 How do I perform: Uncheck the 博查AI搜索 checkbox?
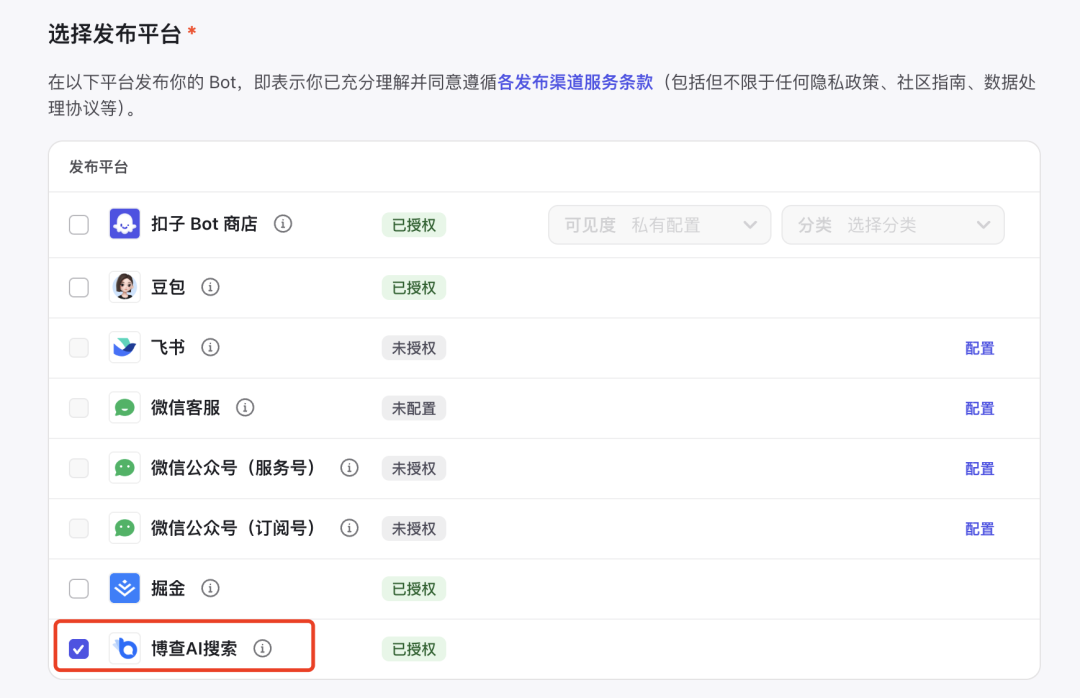[x=79, y=649]
